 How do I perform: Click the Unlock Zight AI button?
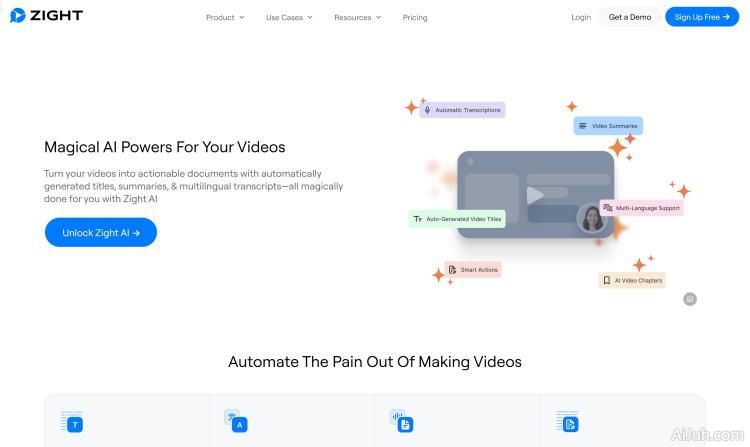point(101,233)
